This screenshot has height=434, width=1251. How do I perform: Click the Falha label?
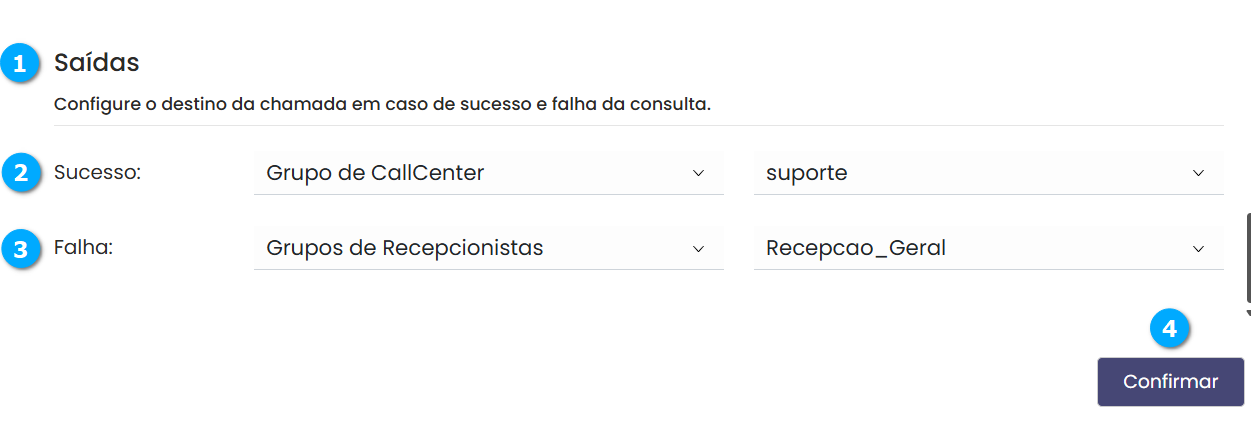(x=83, y=247)
